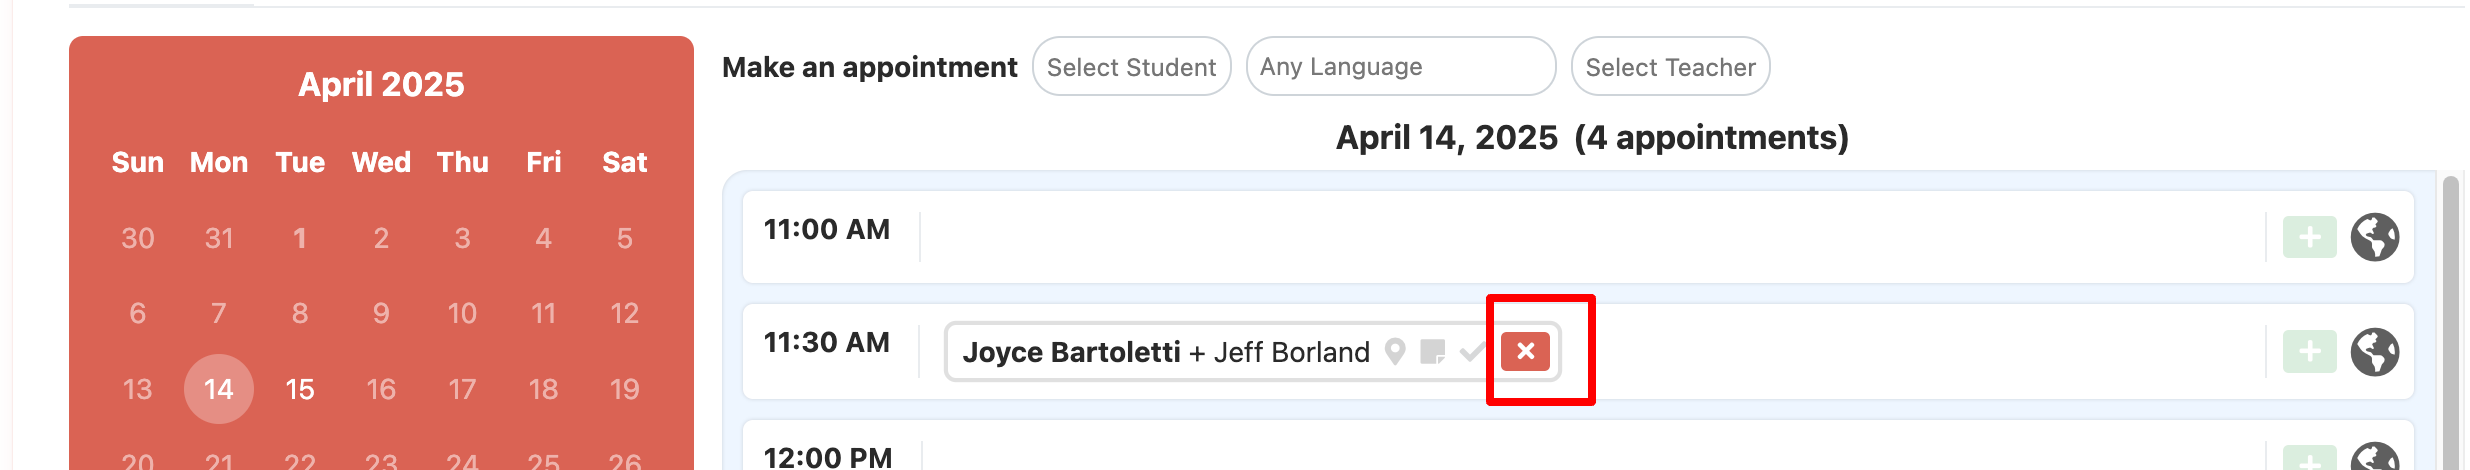Click the location pin on Joyce's appointment
The width and height of the screenshot is (2470, 470).
click(1395, 351)
